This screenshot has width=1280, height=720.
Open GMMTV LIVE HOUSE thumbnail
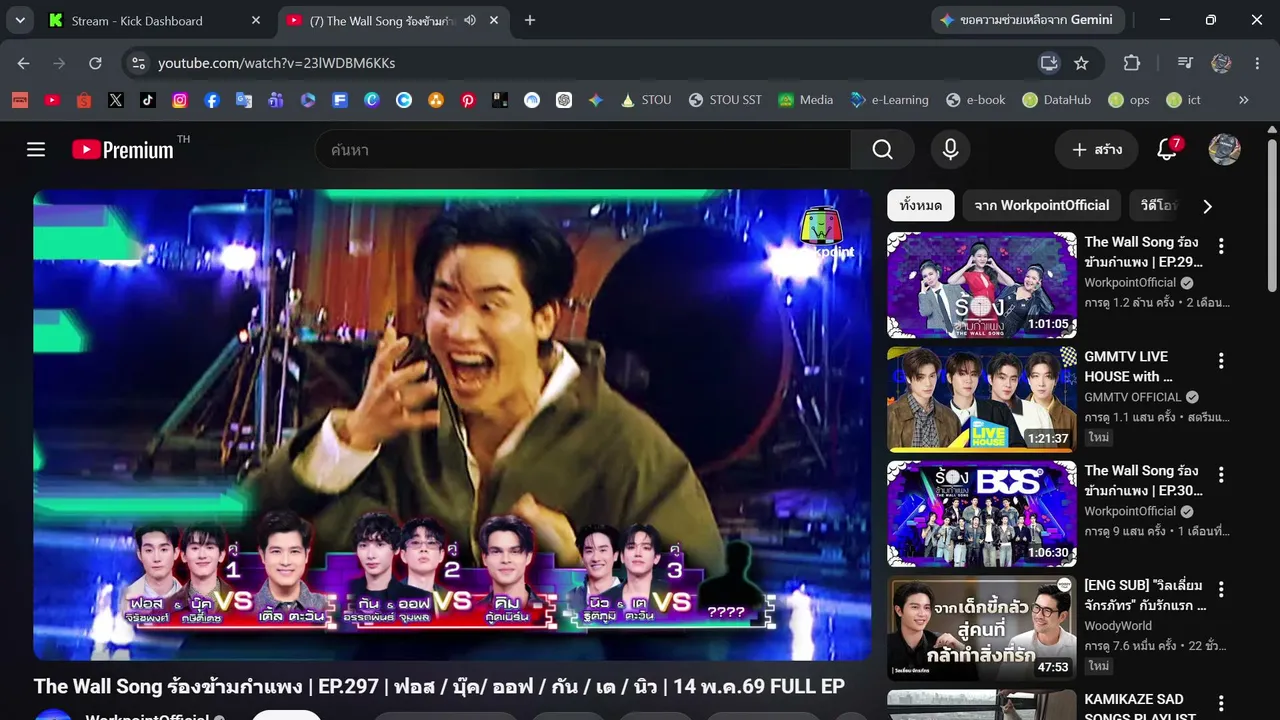[982, 400]
